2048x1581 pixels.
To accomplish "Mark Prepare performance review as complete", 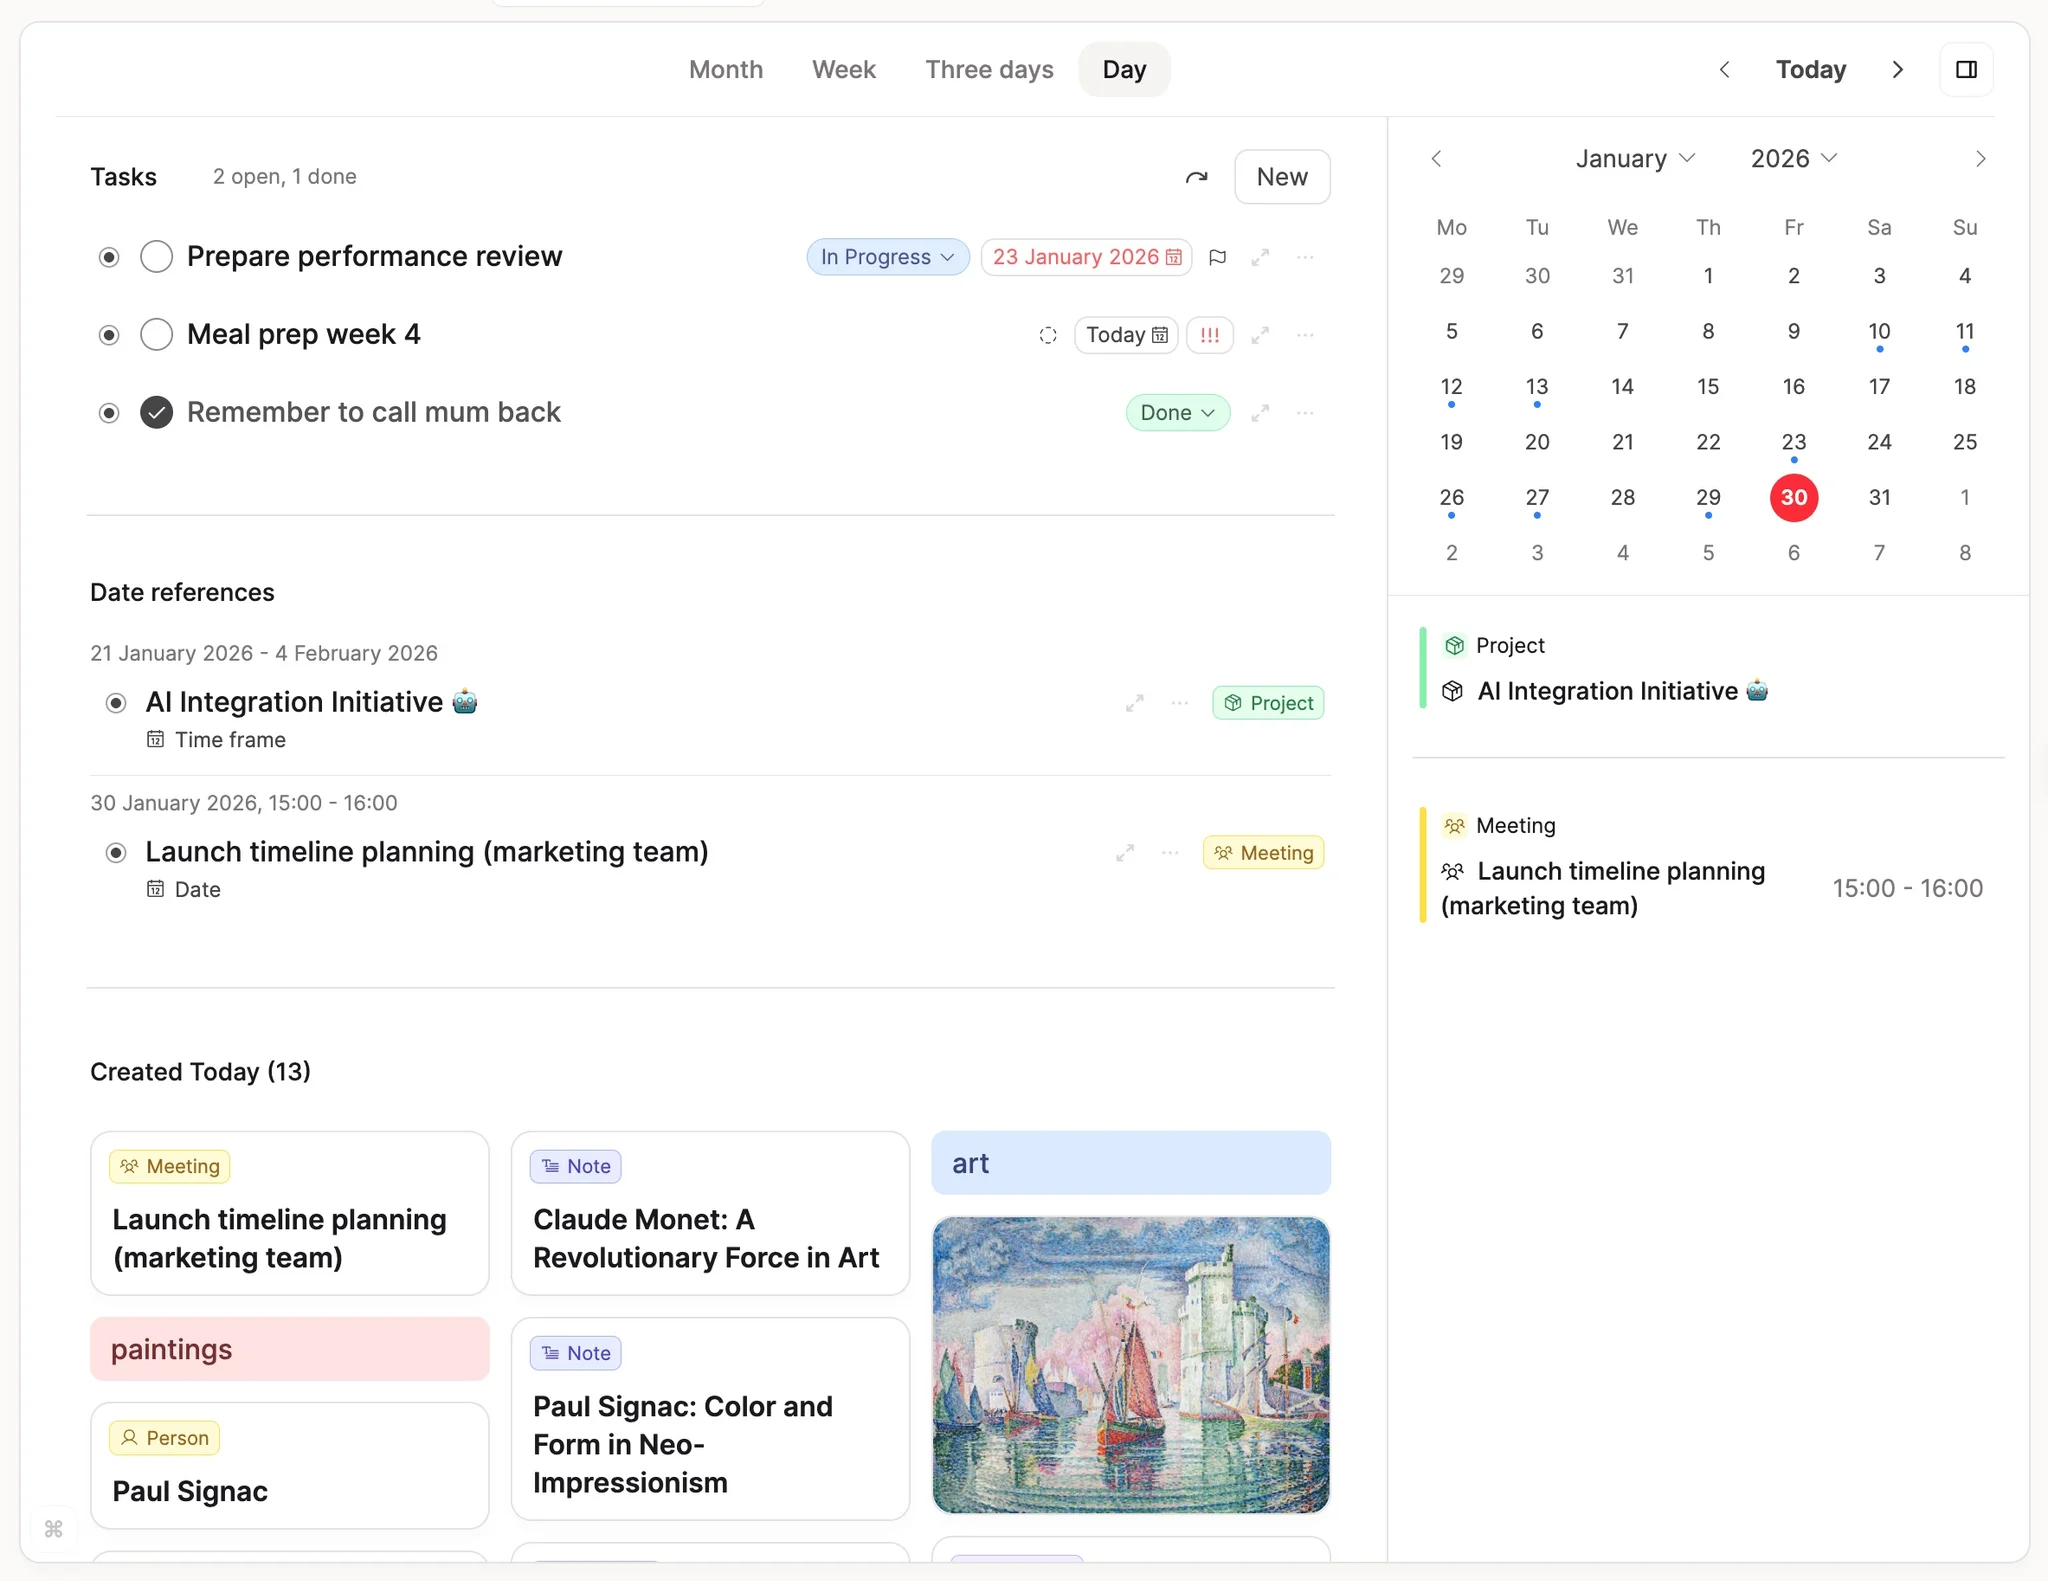I will [156, 256].
